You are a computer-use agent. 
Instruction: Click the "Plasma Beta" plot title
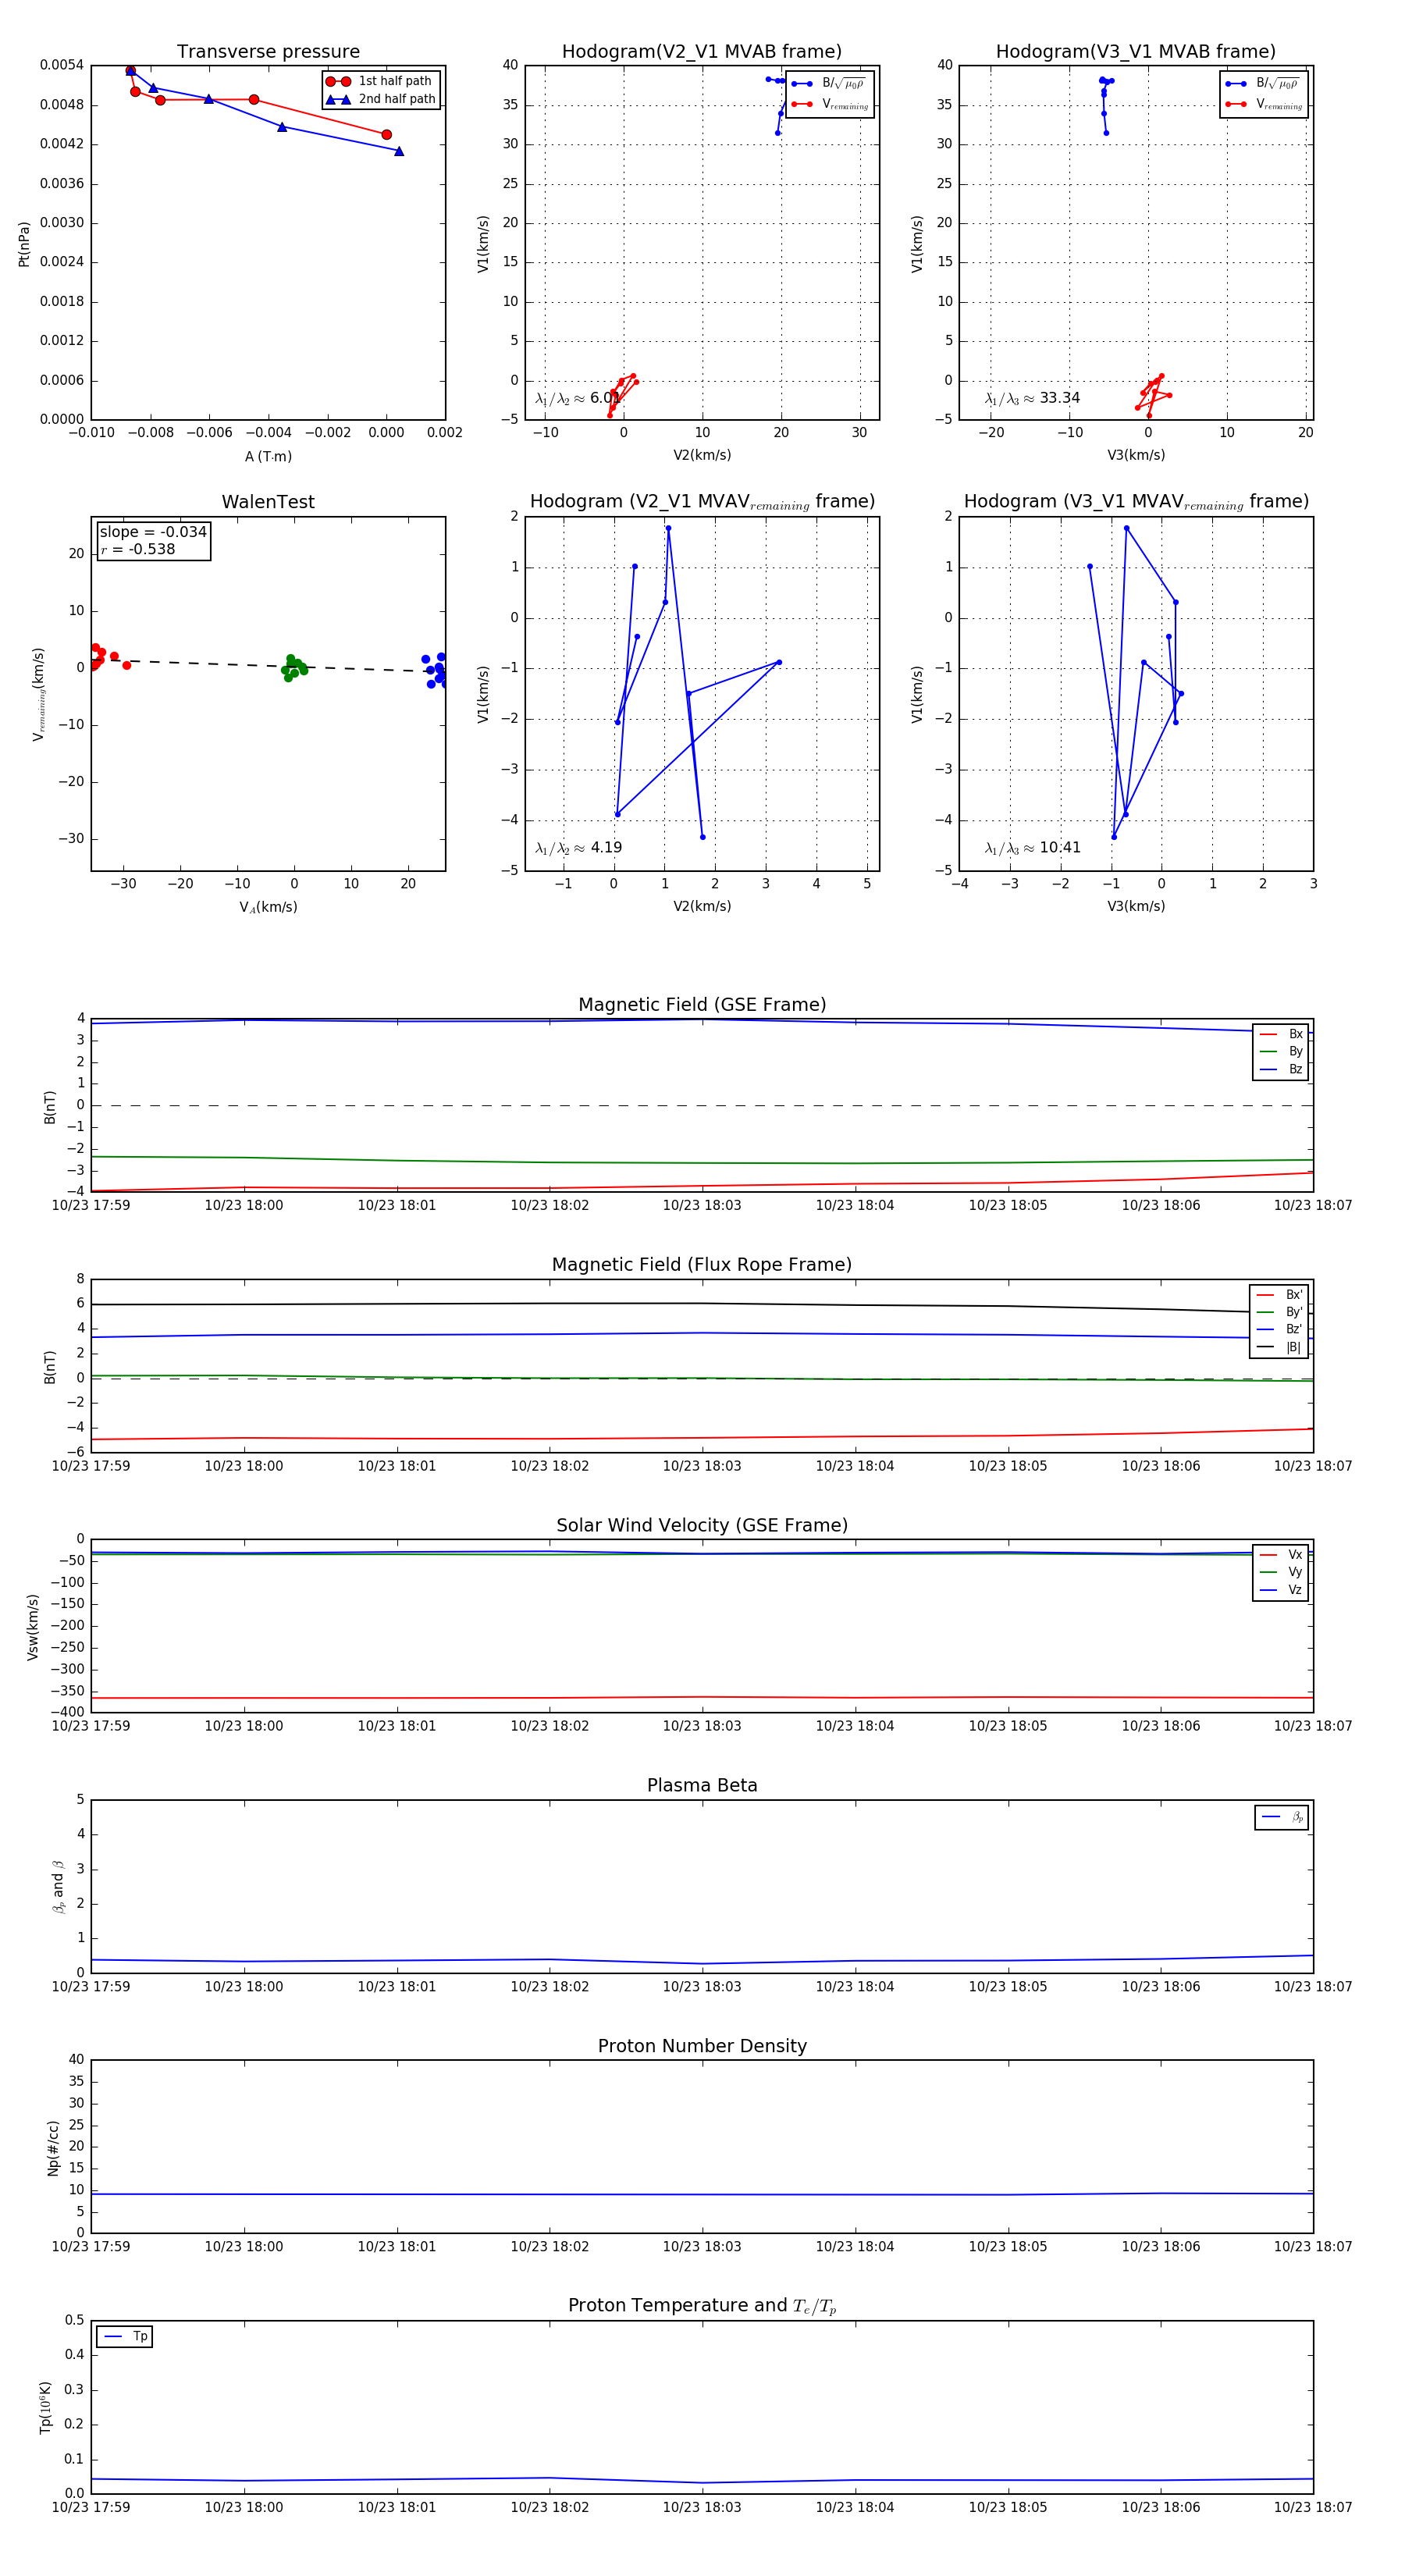coord(702,1785)
